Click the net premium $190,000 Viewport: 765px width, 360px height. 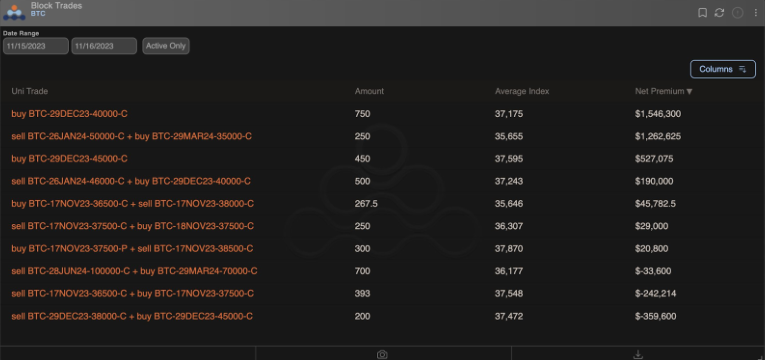coord(654,181)
